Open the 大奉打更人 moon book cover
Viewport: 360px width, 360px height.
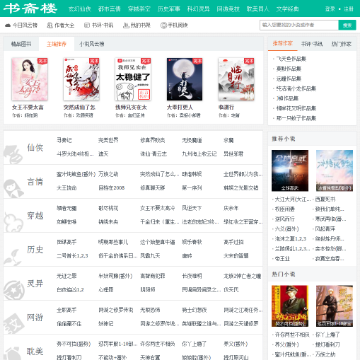(x=185, y=79)
